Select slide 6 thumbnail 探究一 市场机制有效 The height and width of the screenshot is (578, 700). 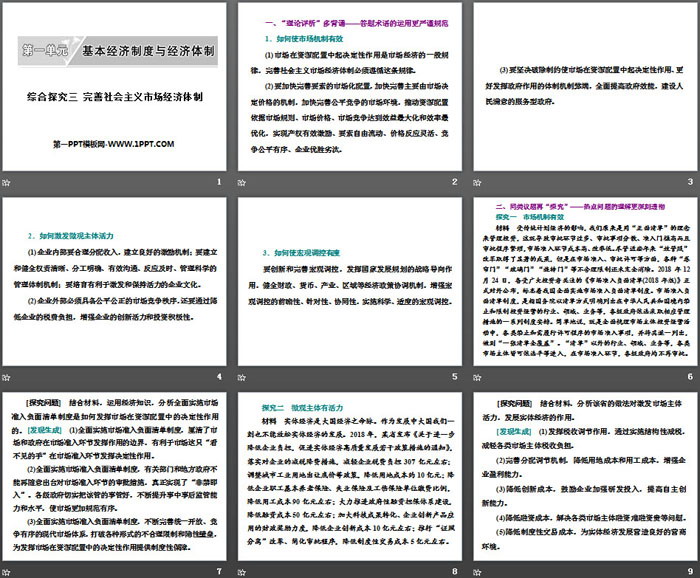tap(586, 282)
